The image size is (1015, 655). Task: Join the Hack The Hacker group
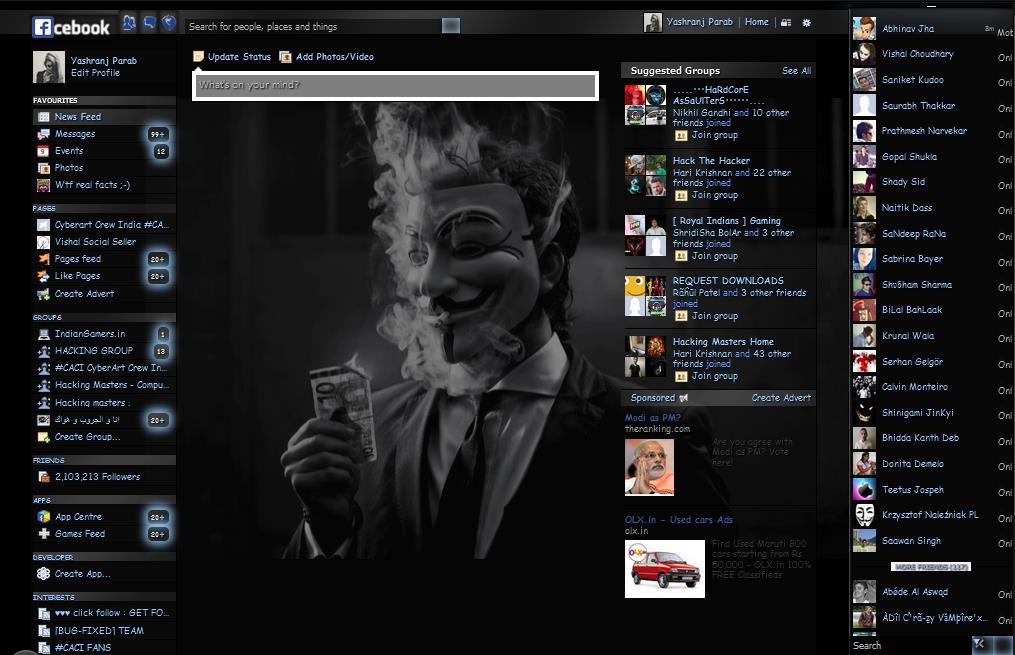[x=714, y=195]
